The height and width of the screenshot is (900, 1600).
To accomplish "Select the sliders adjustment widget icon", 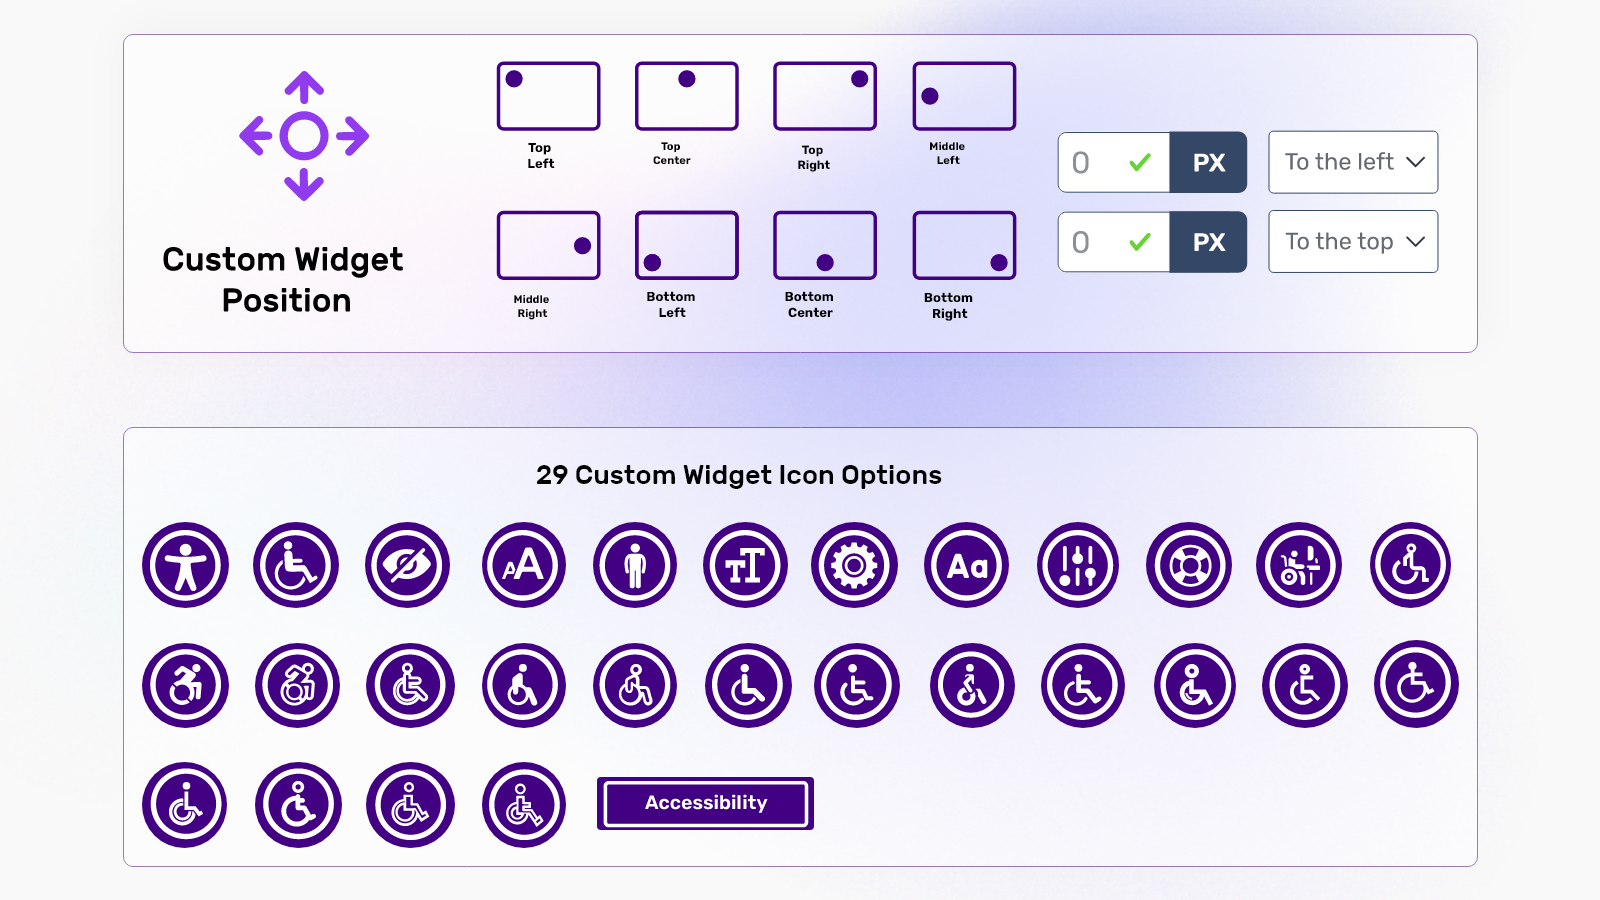I will (x=1077, y=565).
